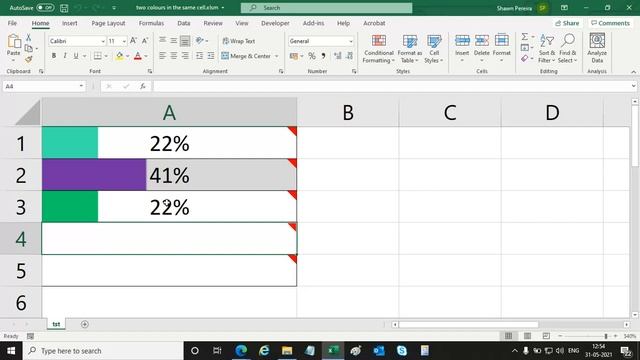The image size is (640, 360).
Task: Click the Wrap Text button
Action: (x=239, y=41)
